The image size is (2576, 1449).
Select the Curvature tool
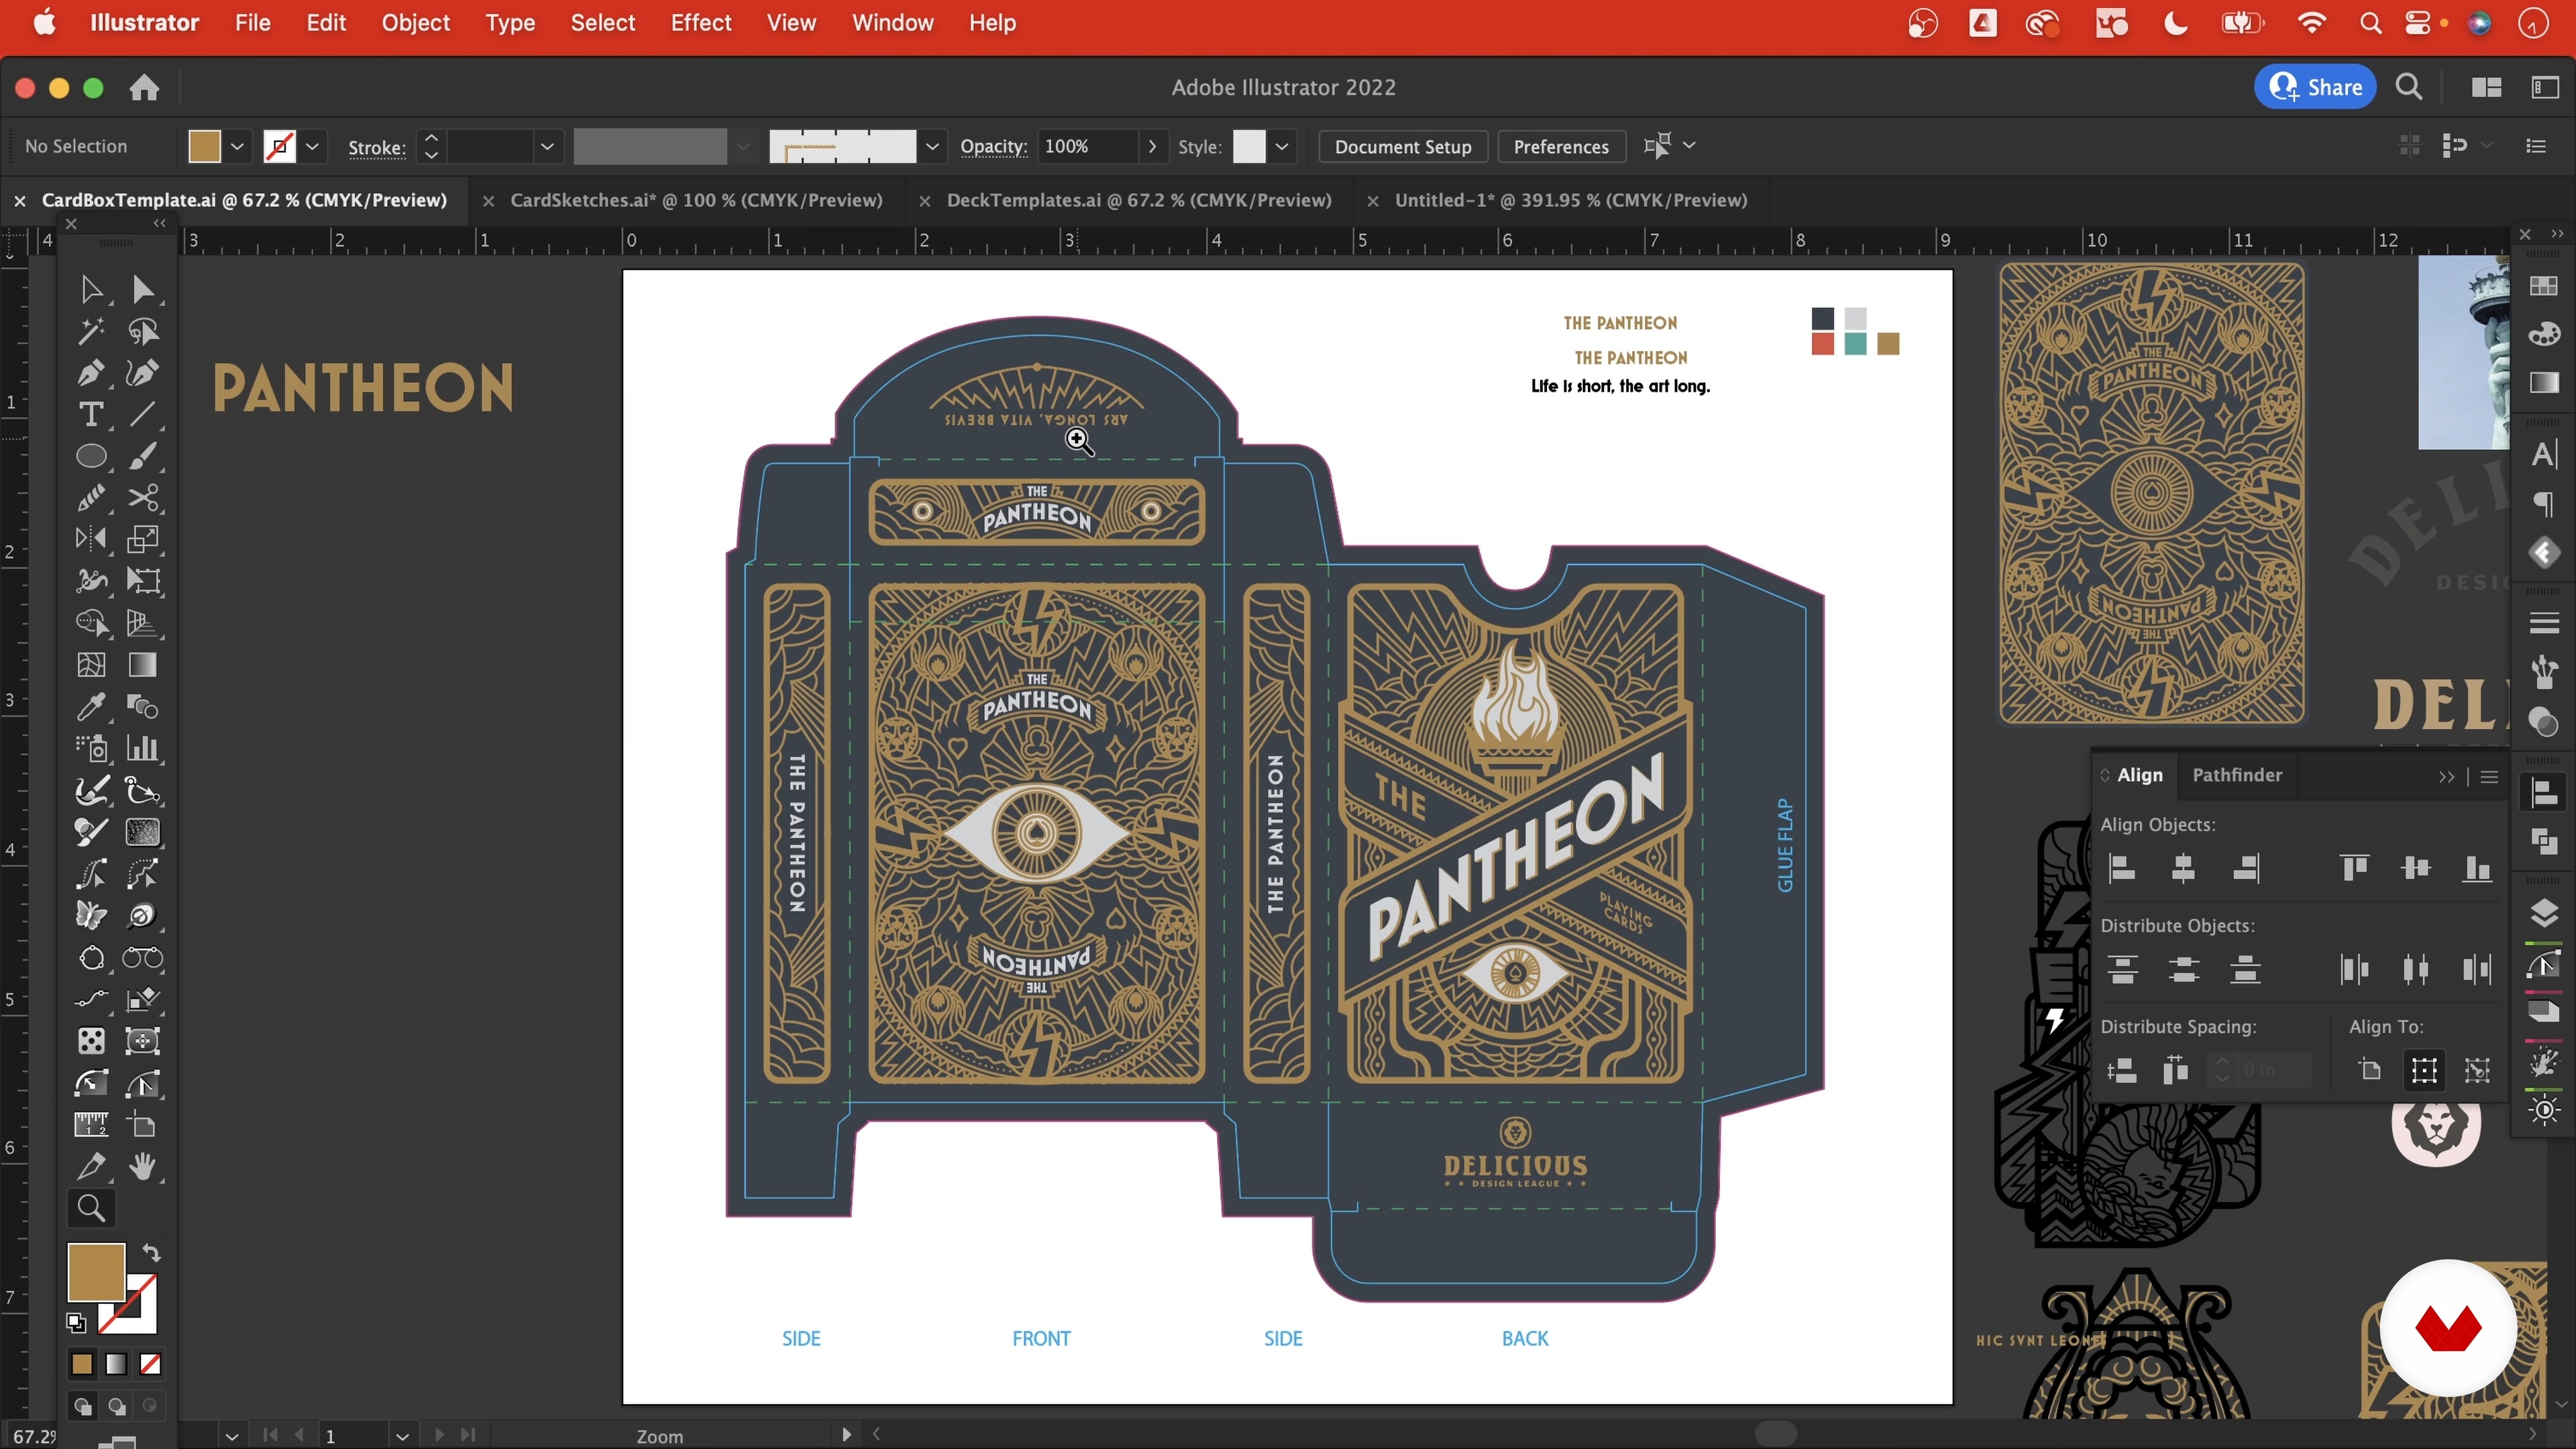click(x=143, y=373)
